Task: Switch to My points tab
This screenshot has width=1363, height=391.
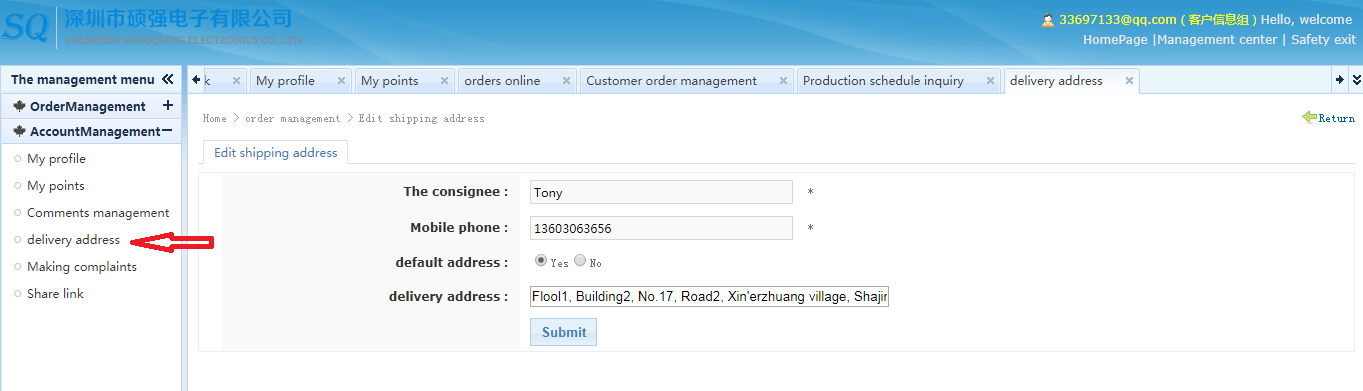Action: point(390,81)
